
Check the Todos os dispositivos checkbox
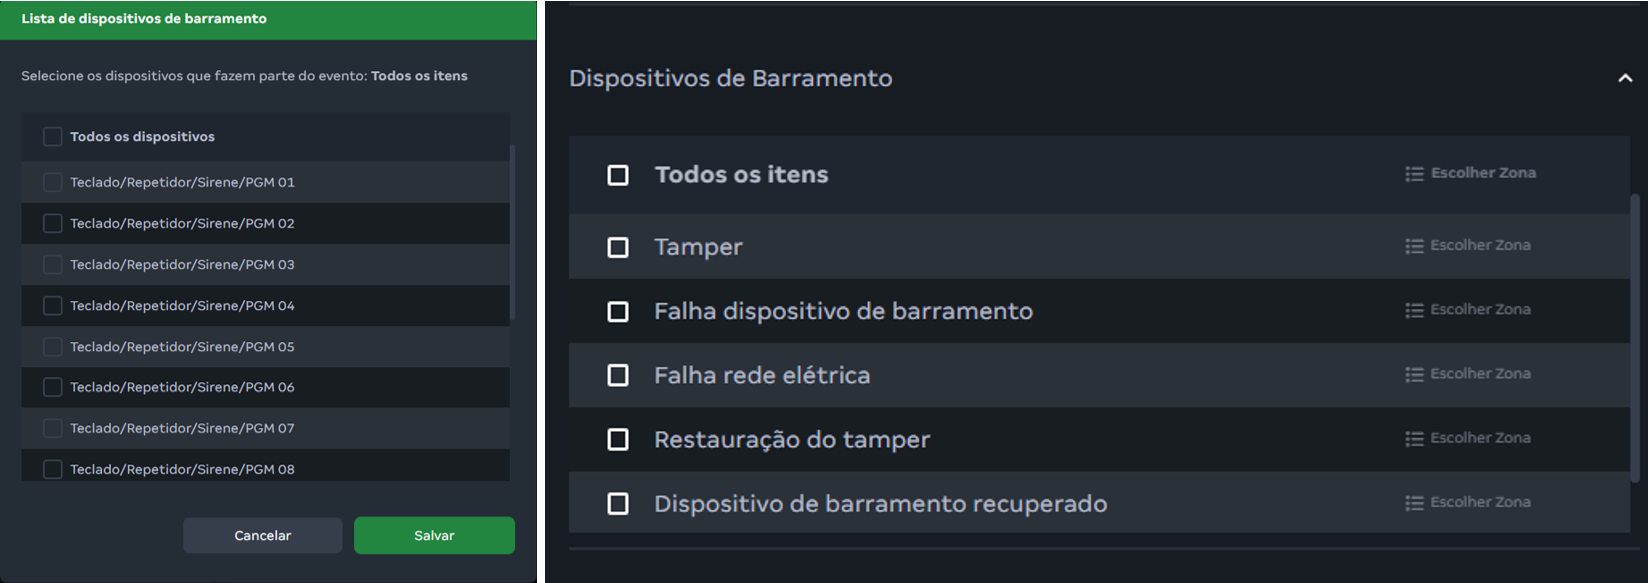click(x=53, y=136)
